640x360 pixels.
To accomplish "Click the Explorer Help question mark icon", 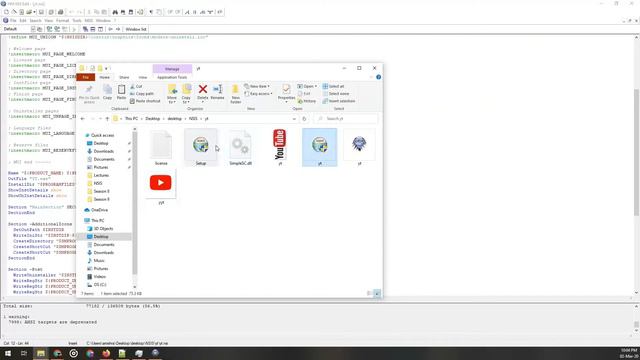I will tap(378, 77).
